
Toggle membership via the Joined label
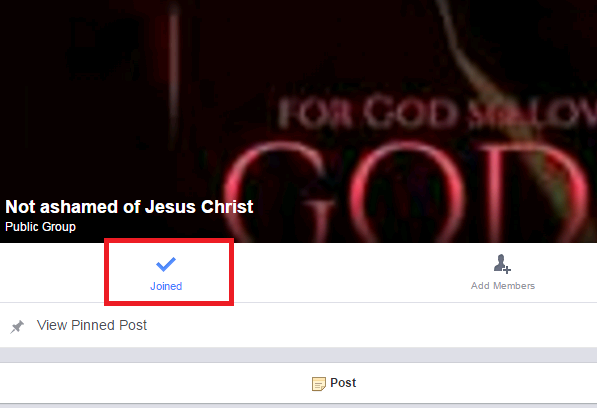166,286
